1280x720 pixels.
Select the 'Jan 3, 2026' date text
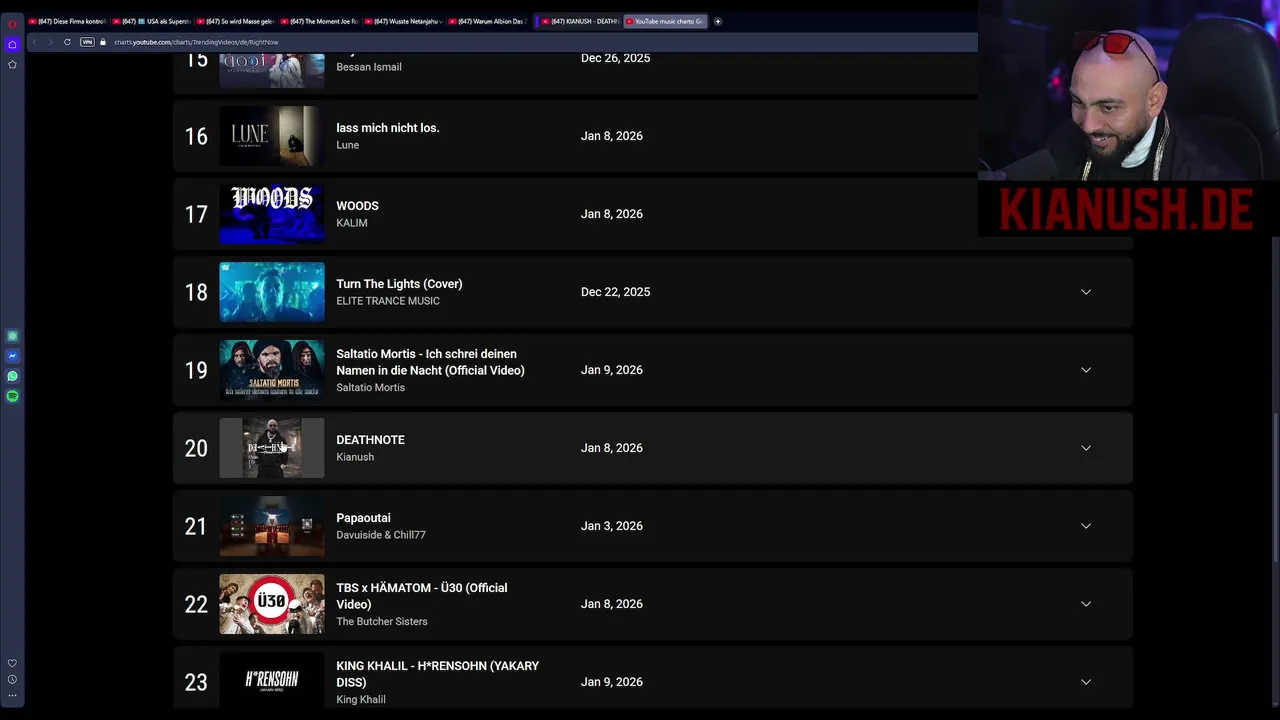tap(612, 526)
